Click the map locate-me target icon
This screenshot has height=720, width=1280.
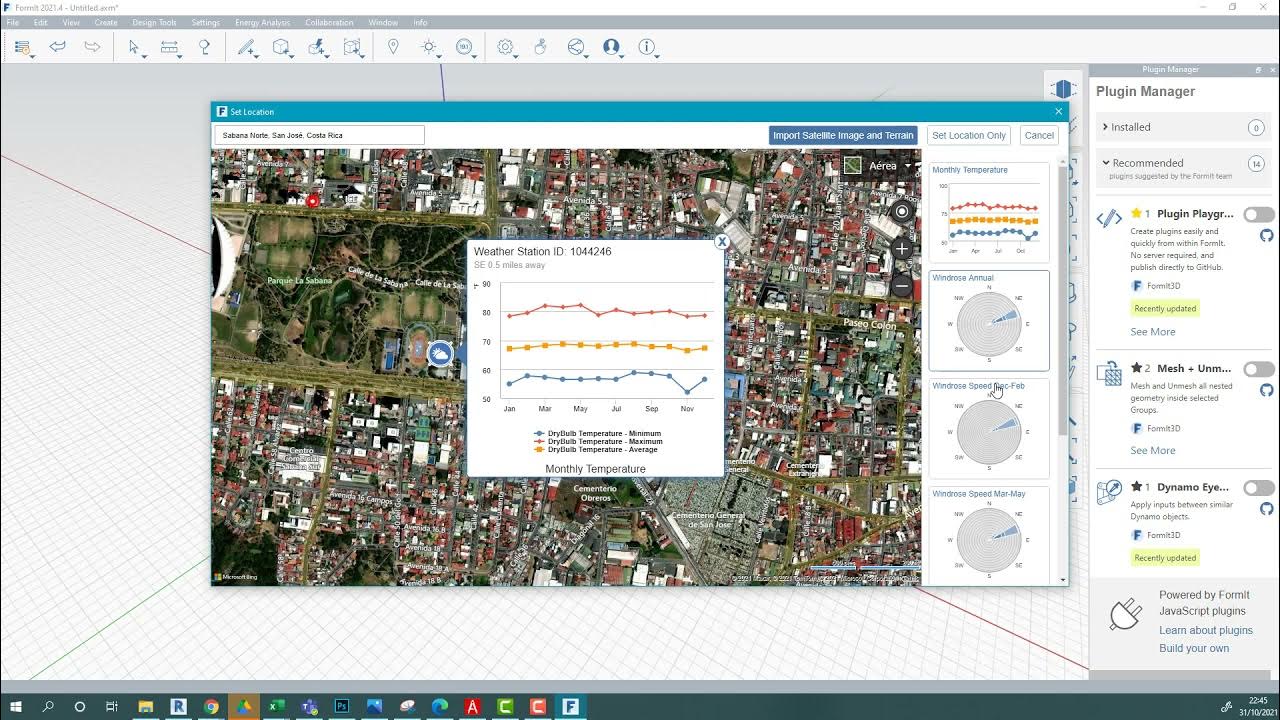[902, 211]
